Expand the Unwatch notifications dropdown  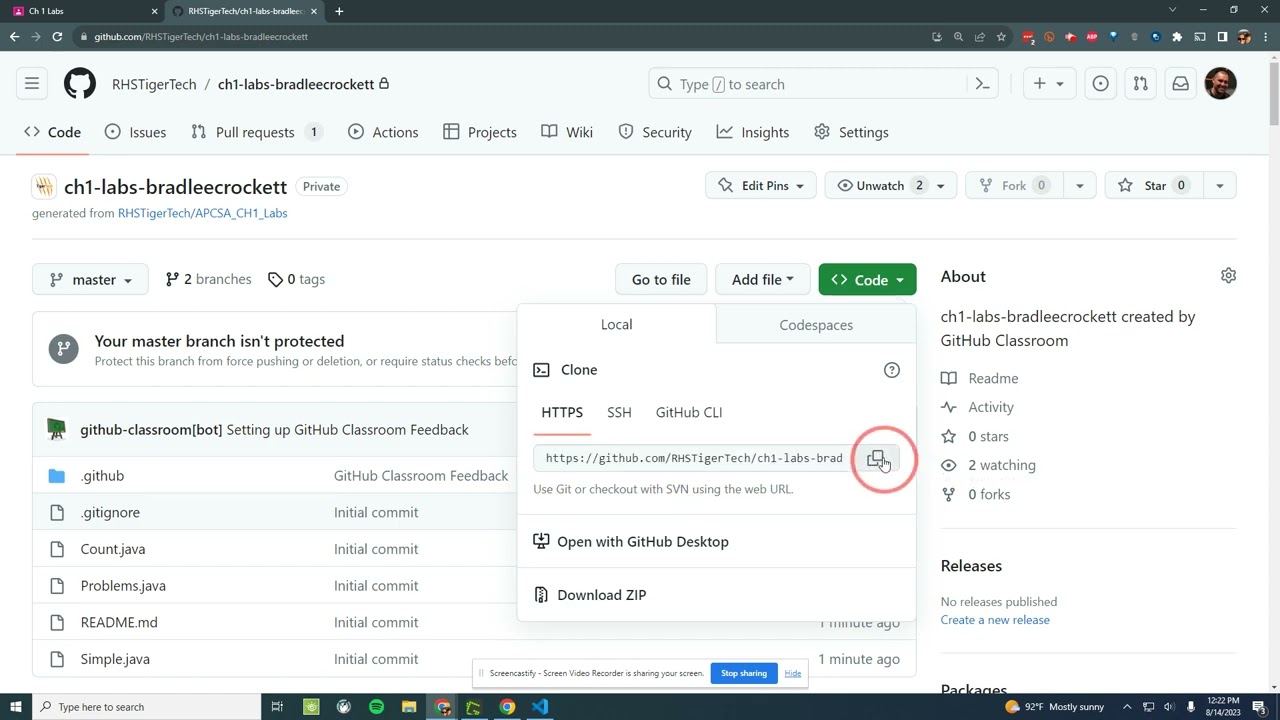[891, 185]
